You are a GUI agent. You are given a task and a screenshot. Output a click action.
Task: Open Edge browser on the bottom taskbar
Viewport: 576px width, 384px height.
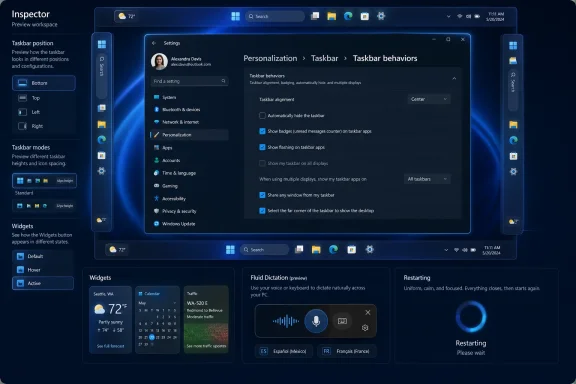[333, 250]
